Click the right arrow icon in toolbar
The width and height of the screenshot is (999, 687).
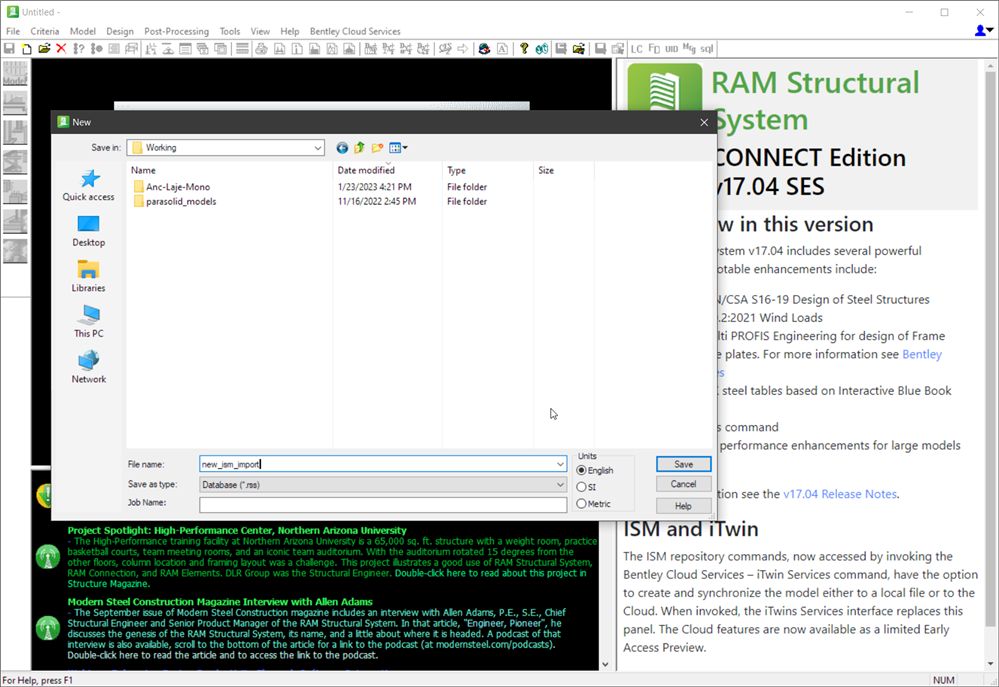click(463, 48)
